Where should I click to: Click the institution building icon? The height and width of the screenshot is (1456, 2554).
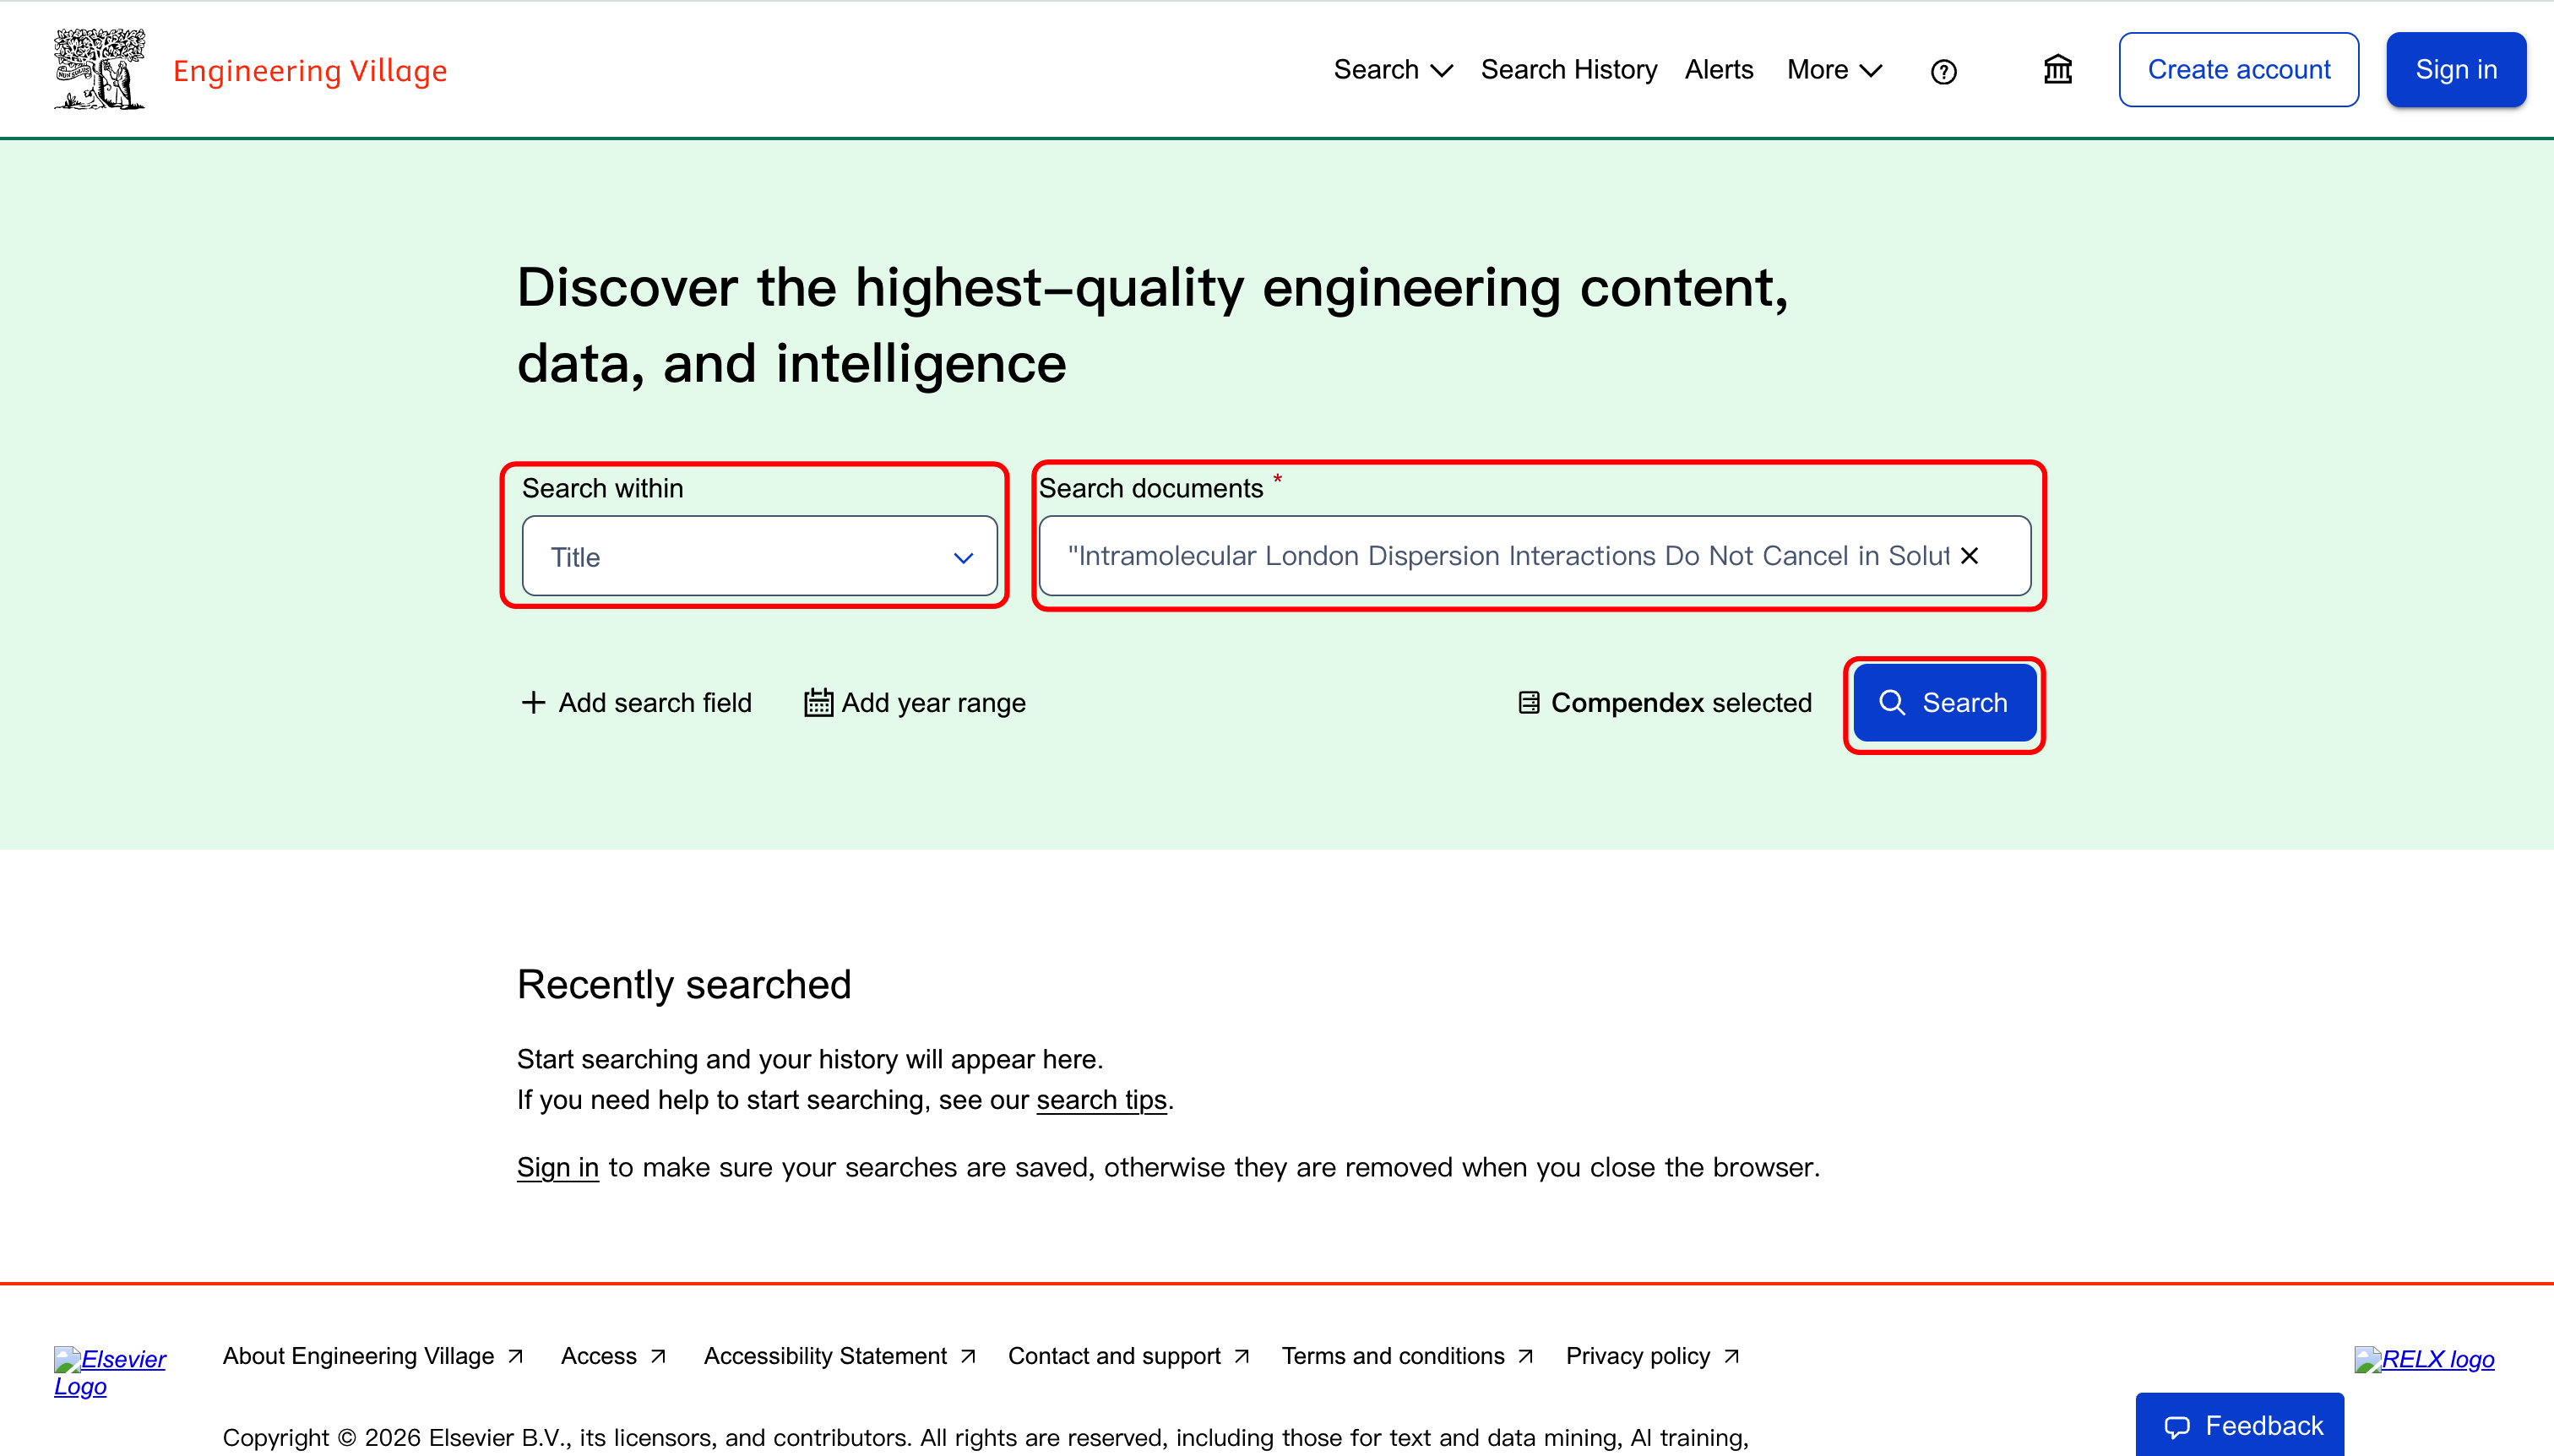2057,70
